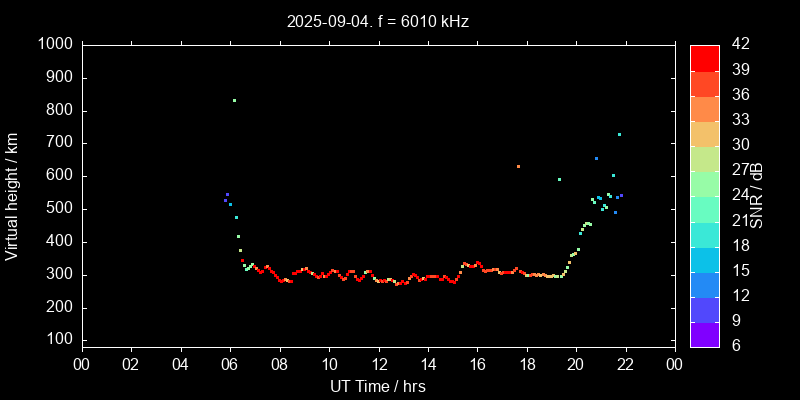The width and height of the screenshot is (800, 400).
Task: Click the light green 24–27 dB colorbar band
Action: tap(705, 183)
